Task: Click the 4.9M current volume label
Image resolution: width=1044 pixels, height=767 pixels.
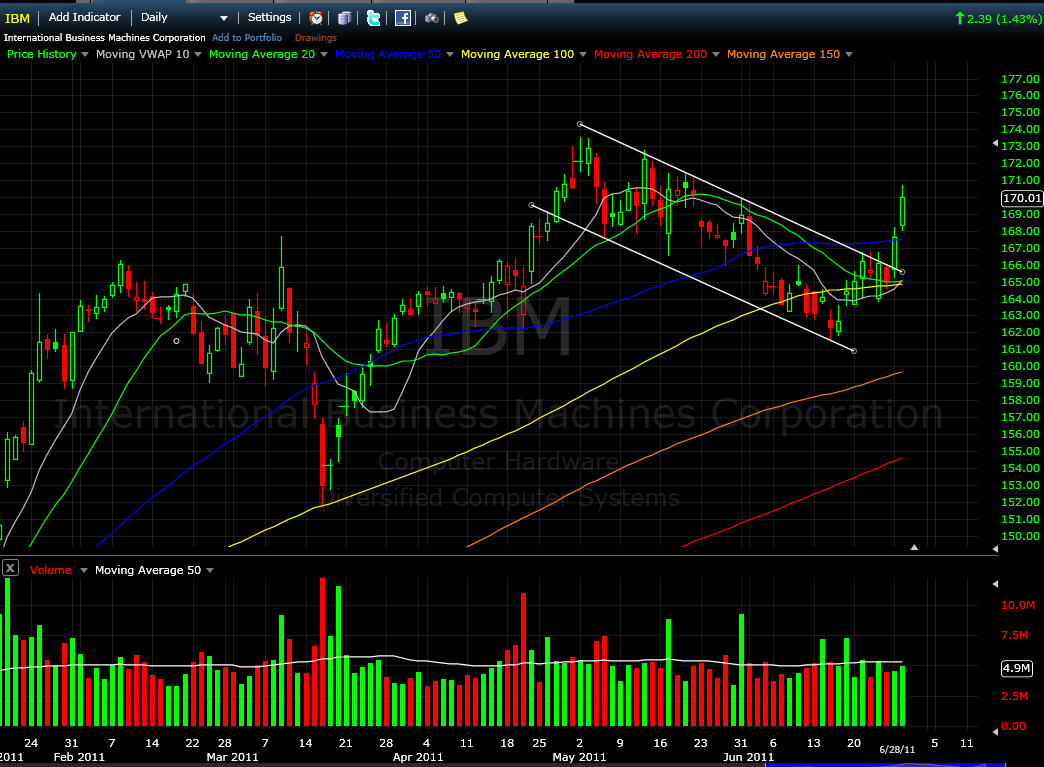Action: coord(1017,668)
